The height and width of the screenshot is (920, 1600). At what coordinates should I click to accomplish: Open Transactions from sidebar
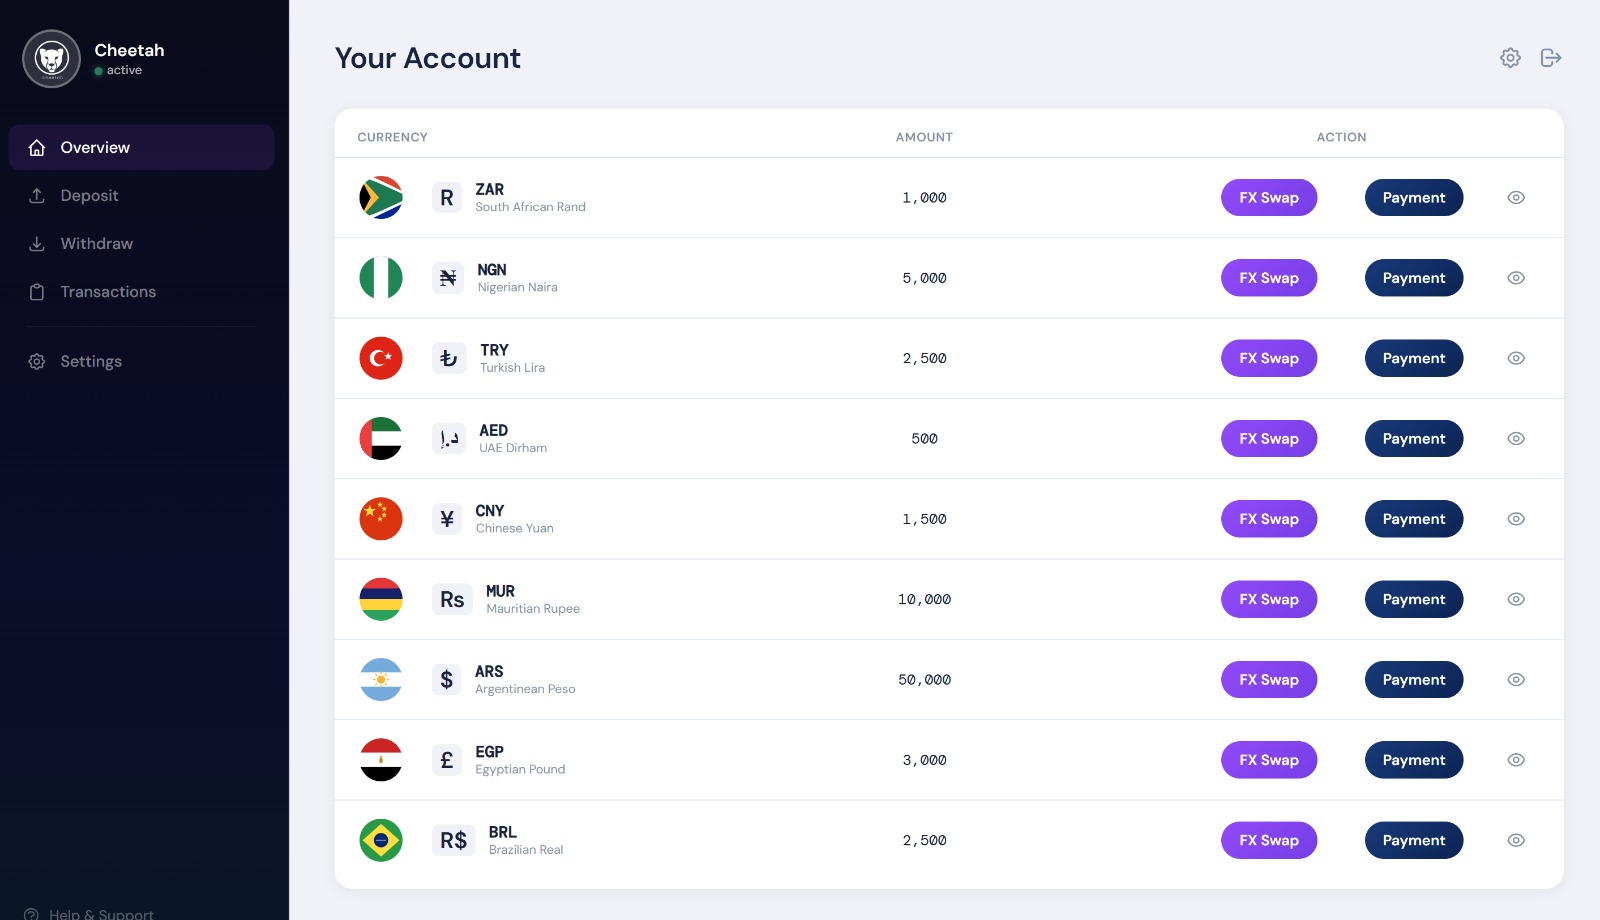pyautogui.click(x=108, y=292)
